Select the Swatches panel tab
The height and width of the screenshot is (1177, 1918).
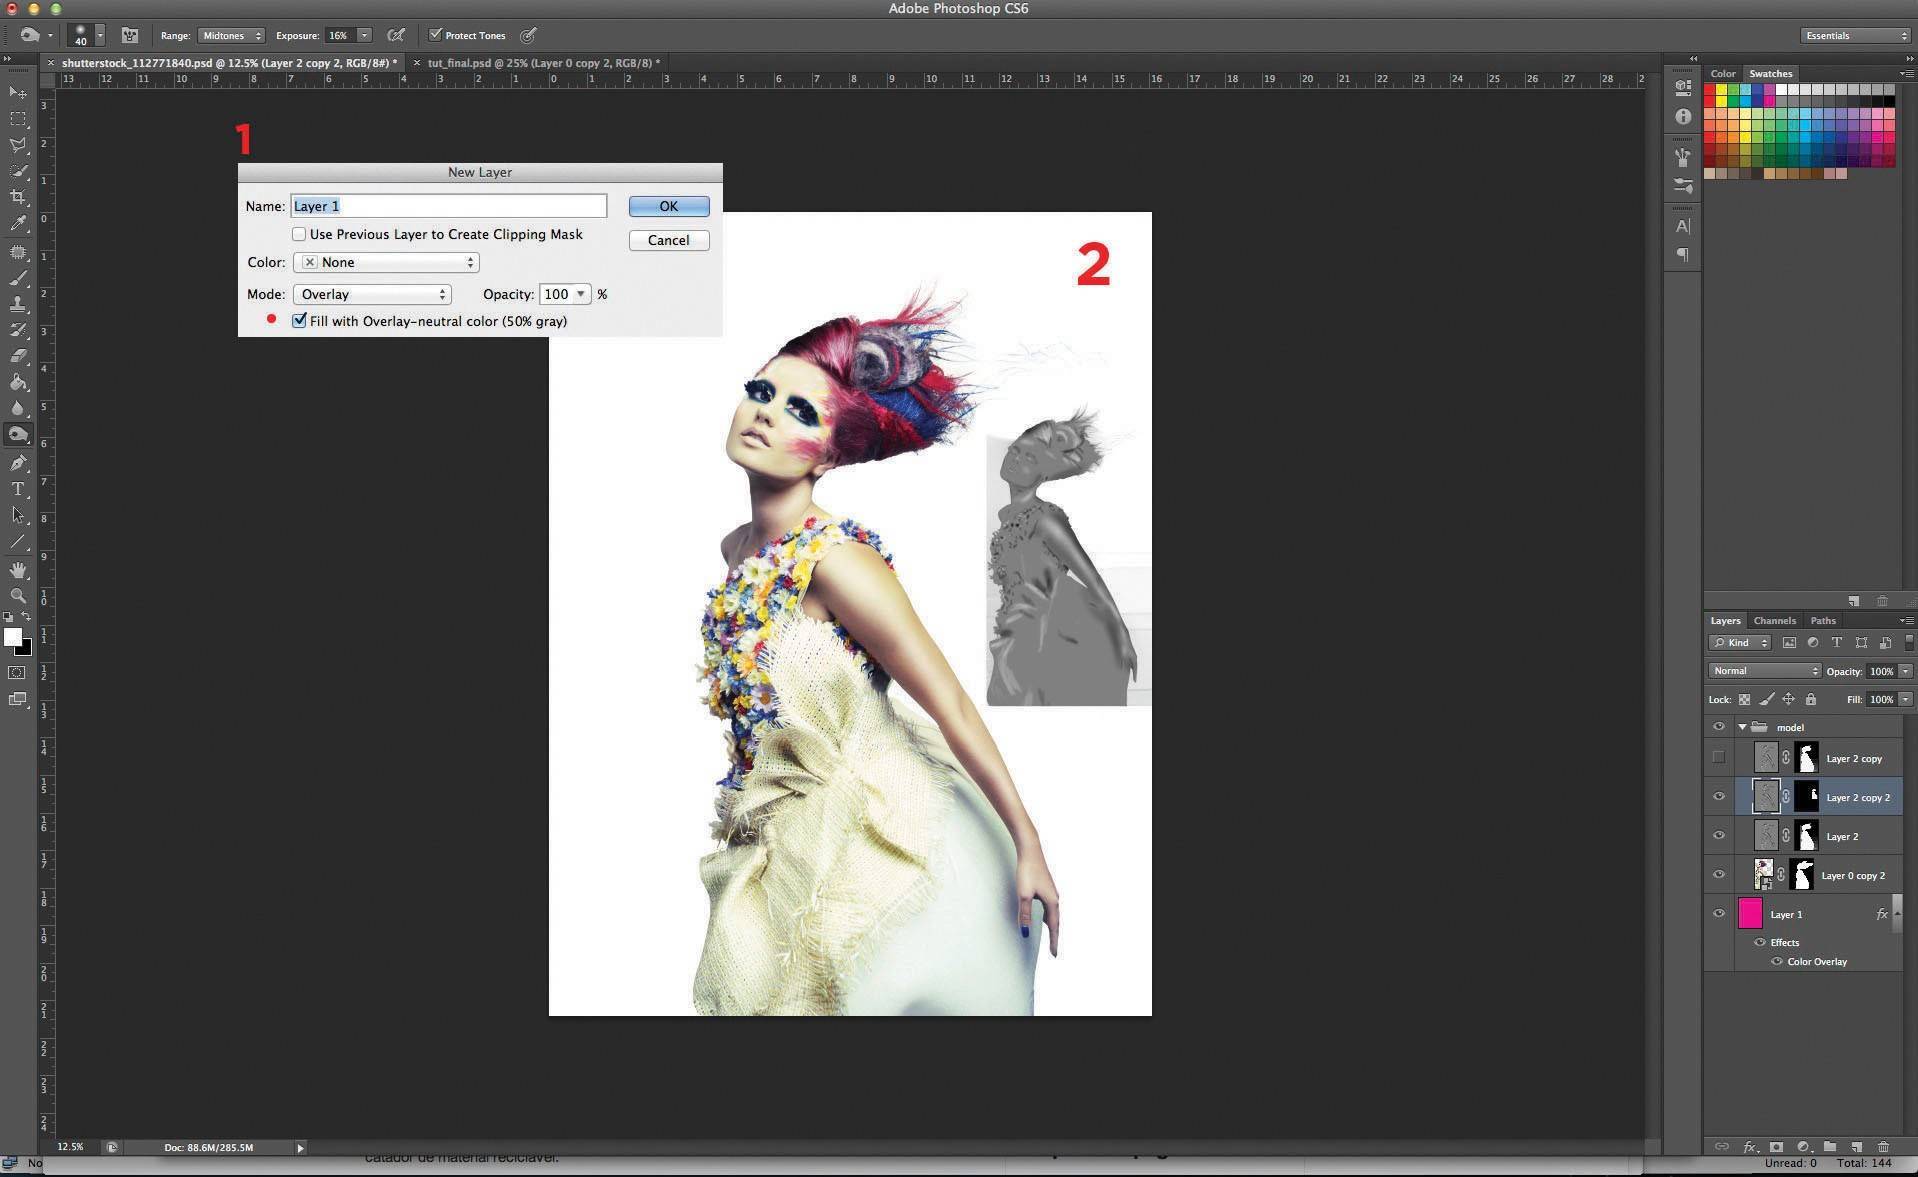[1770, 74]
